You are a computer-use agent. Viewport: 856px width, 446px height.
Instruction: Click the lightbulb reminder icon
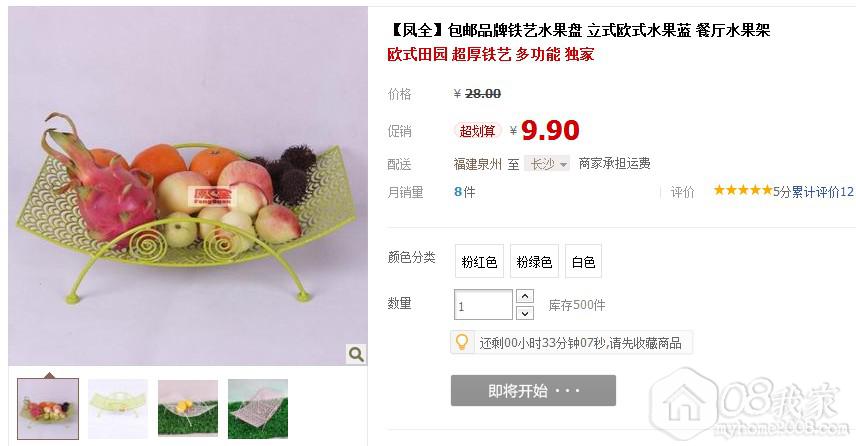click(x=462, y=342)
